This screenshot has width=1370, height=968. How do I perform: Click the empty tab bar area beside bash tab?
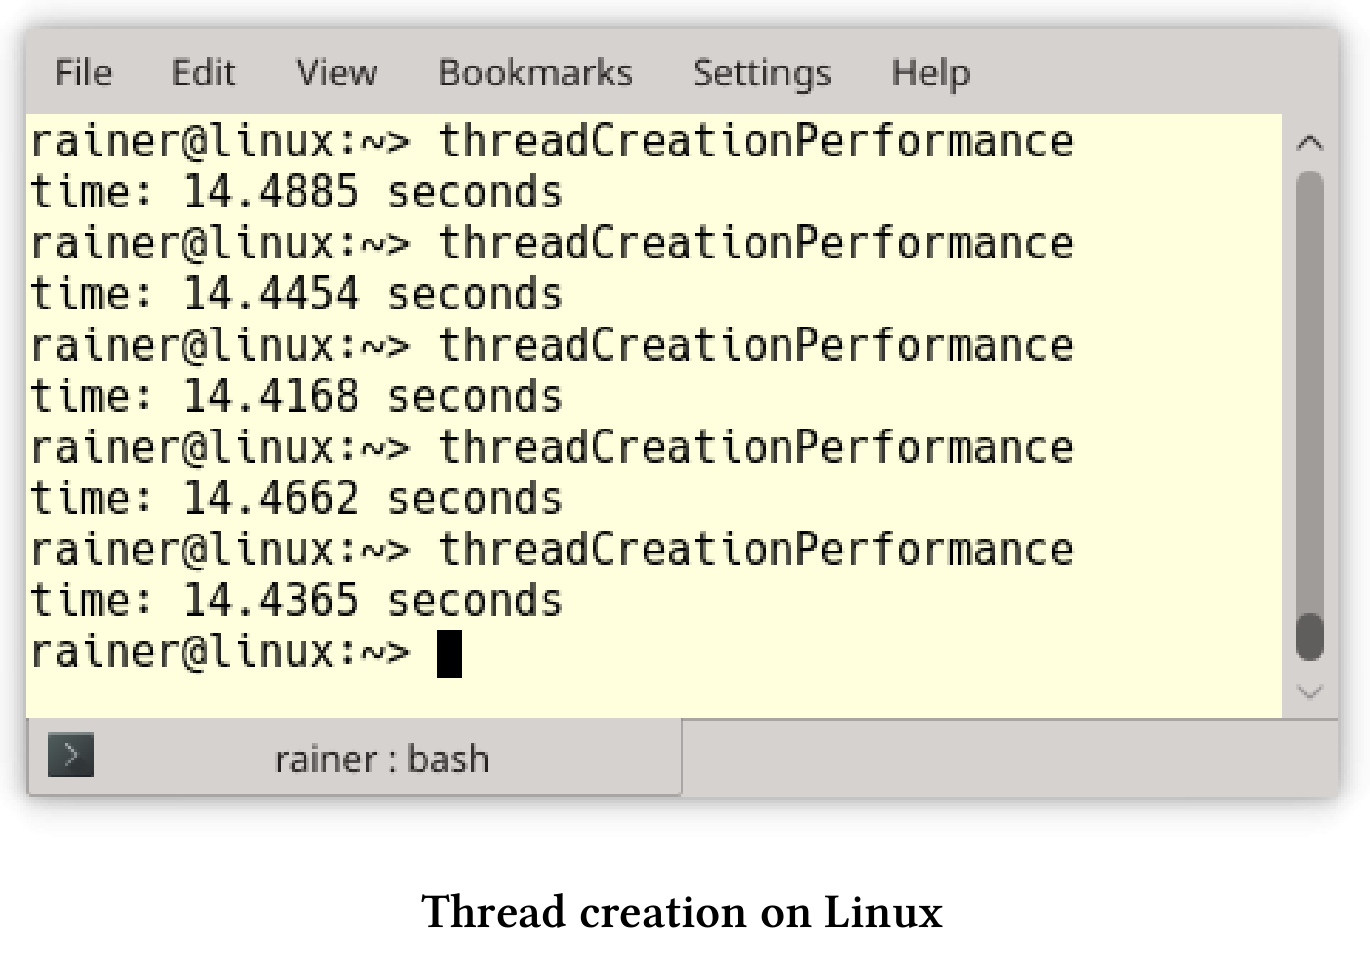[1010, 758]
